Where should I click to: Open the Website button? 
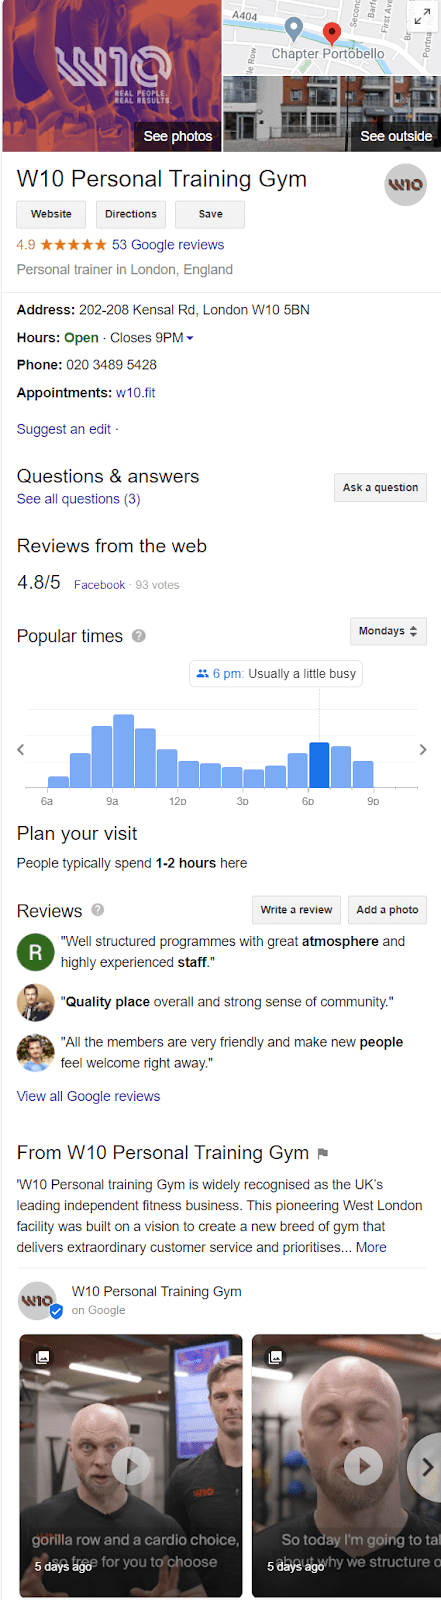coord(51,214)
